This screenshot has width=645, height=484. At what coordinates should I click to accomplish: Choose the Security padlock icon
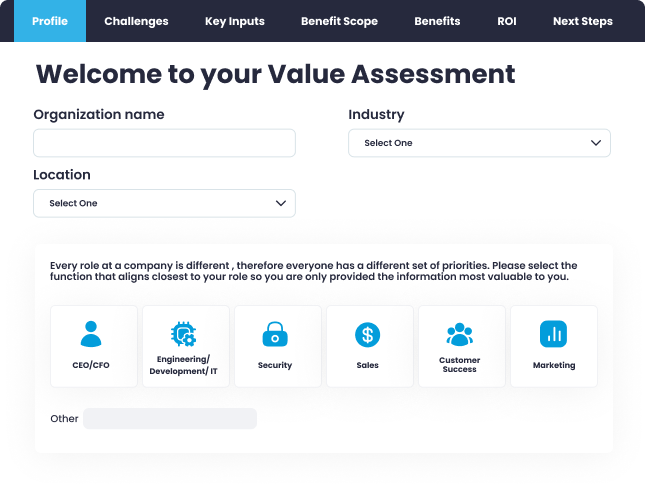point(275,334)
